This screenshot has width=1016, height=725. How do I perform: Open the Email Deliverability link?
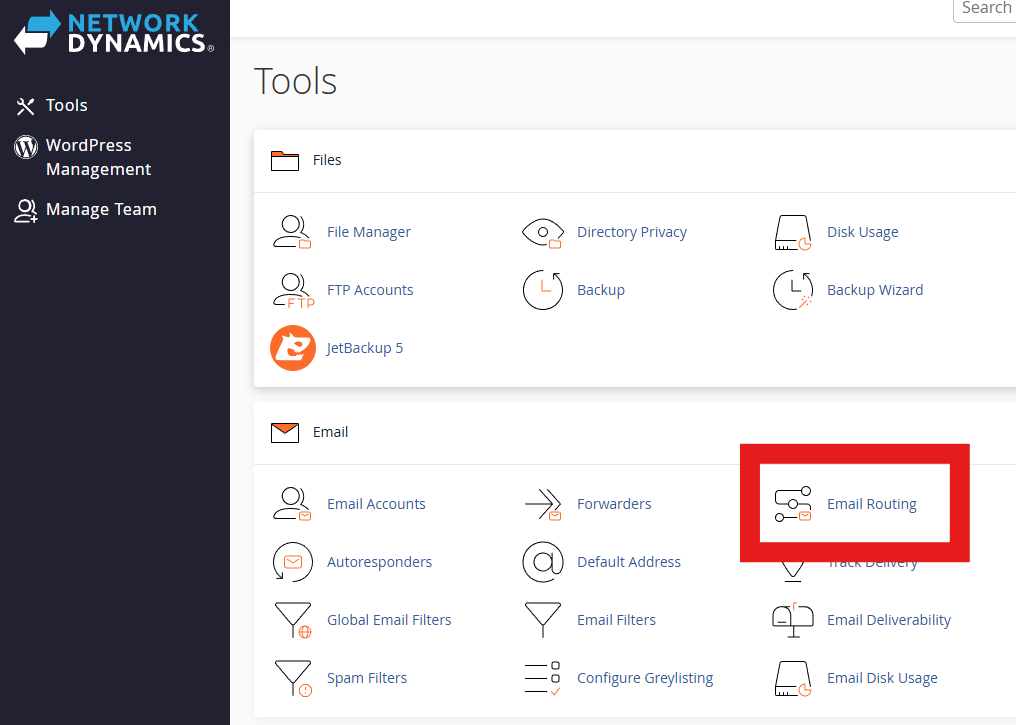[x=888, y=620]
